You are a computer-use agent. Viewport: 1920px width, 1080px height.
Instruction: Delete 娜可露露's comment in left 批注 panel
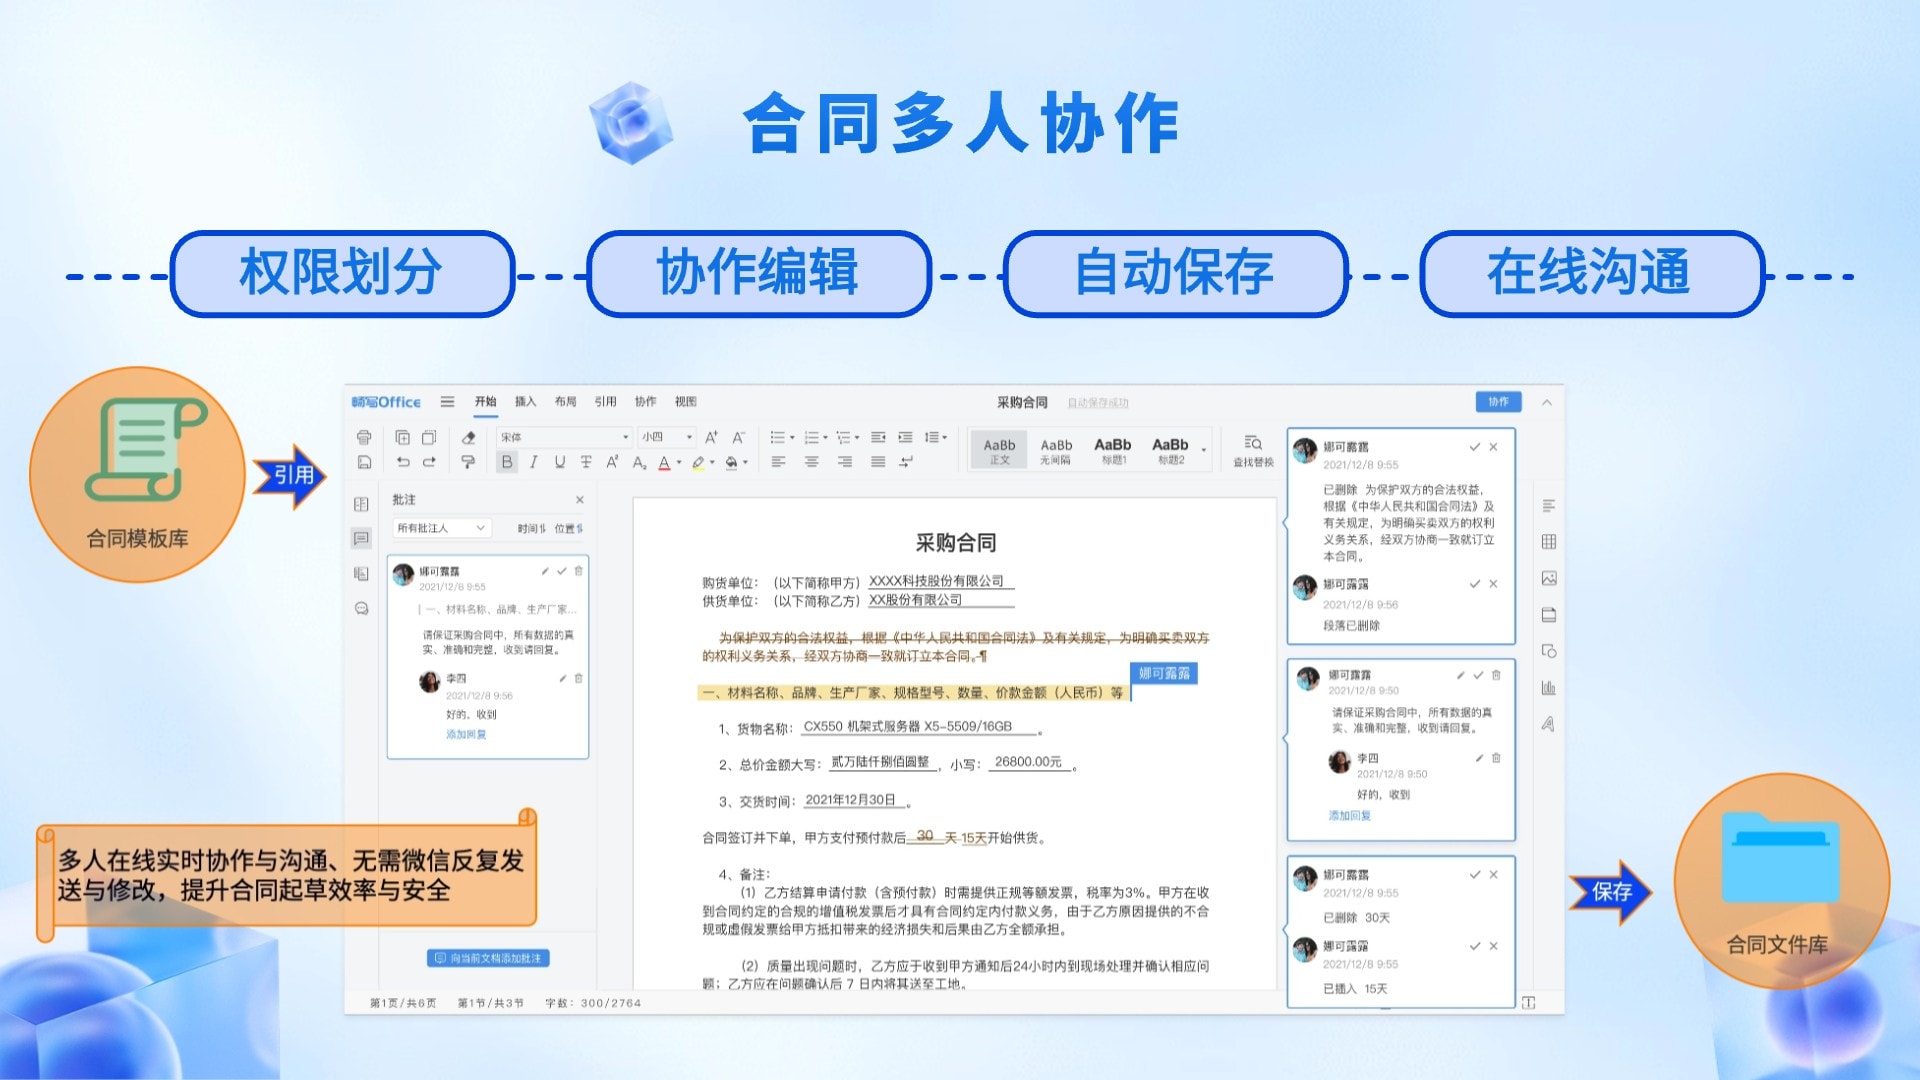[578, 571]
